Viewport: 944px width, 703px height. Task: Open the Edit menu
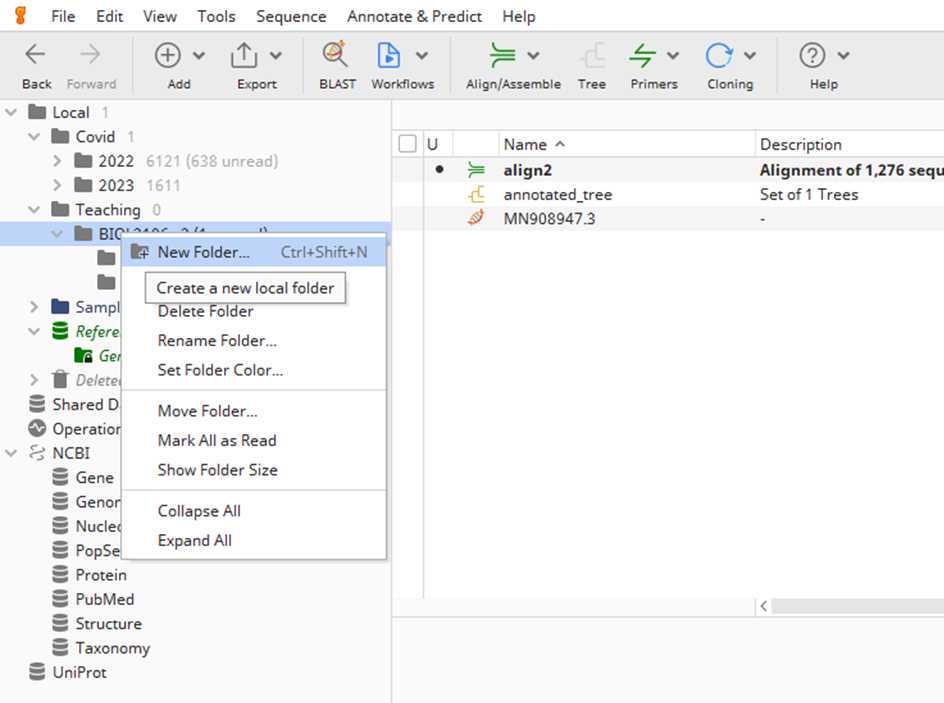tap(110, 16)
